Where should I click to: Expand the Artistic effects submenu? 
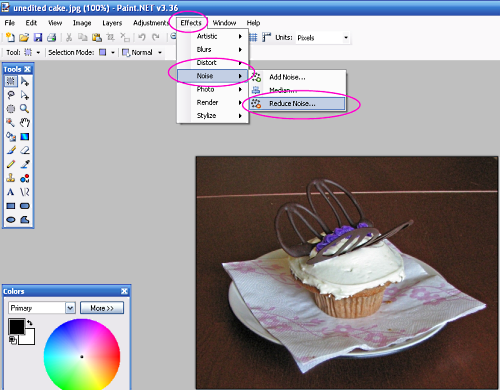pos(213,36)
